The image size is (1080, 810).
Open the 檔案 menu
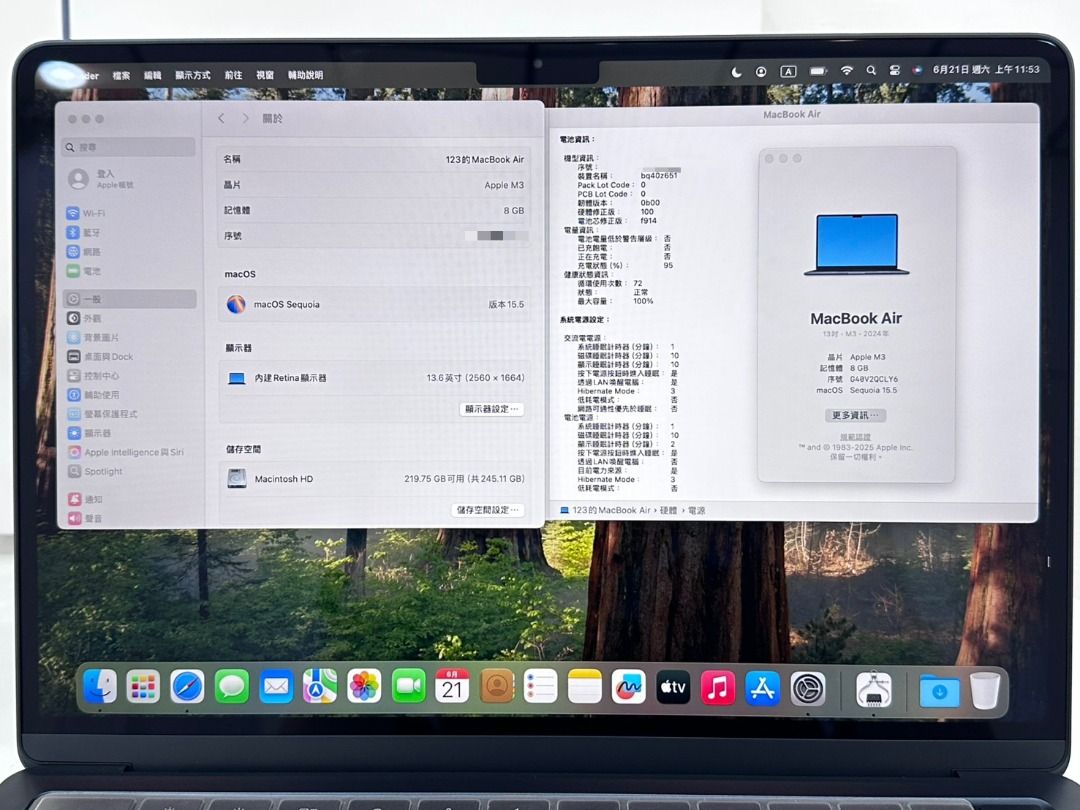coord(121,76)
